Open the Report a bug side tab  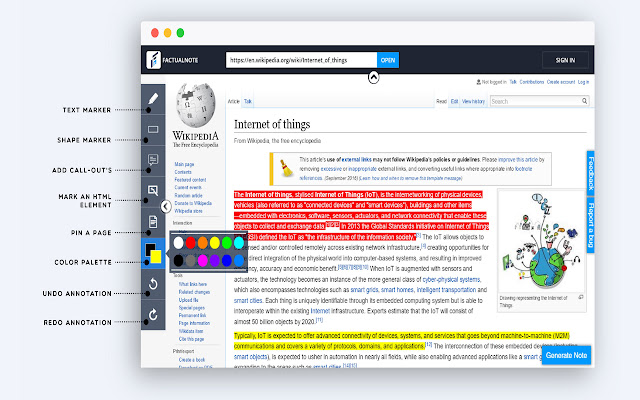(591, 225)
